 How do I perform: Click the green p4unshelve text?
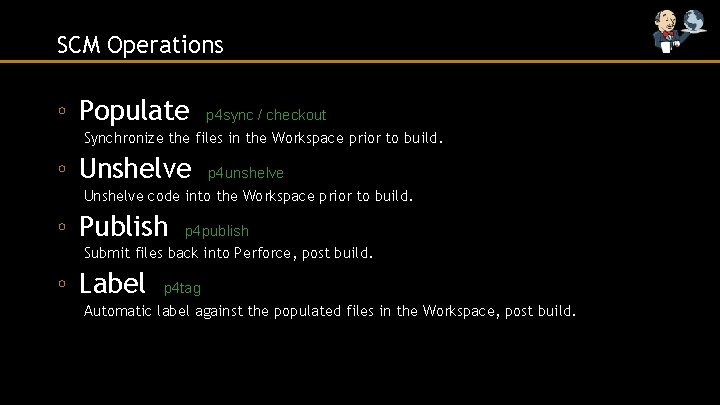246,173
